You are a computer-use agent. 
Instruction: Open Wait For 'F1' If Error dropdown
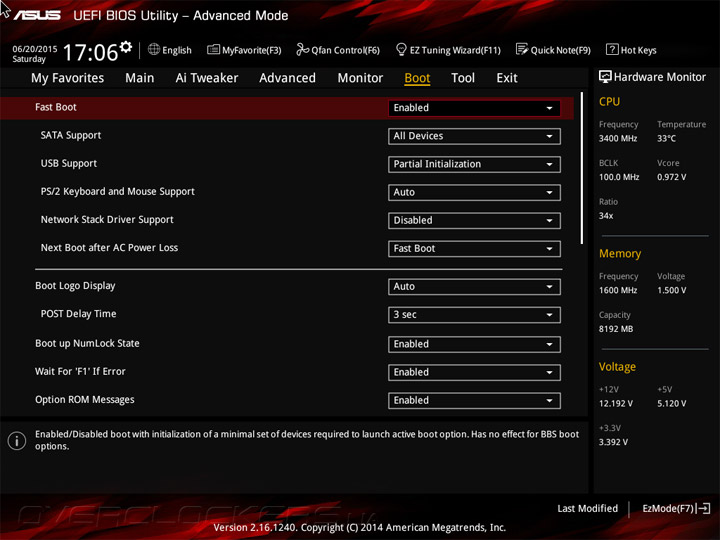click(x=474, y=372)
